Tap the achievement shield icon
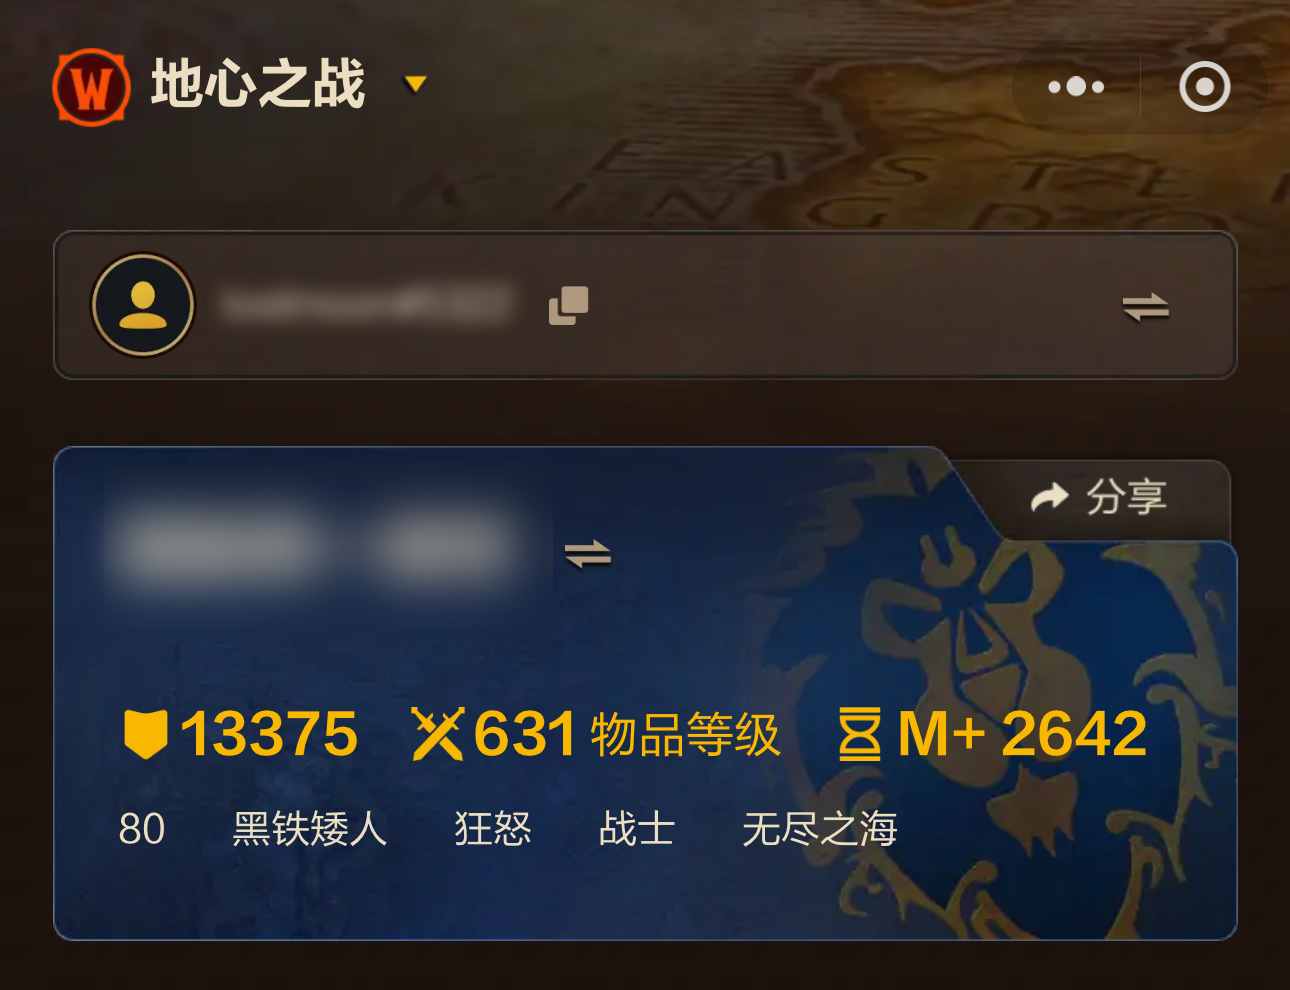Screen dimensions: 1290x990 click(145, 734)
